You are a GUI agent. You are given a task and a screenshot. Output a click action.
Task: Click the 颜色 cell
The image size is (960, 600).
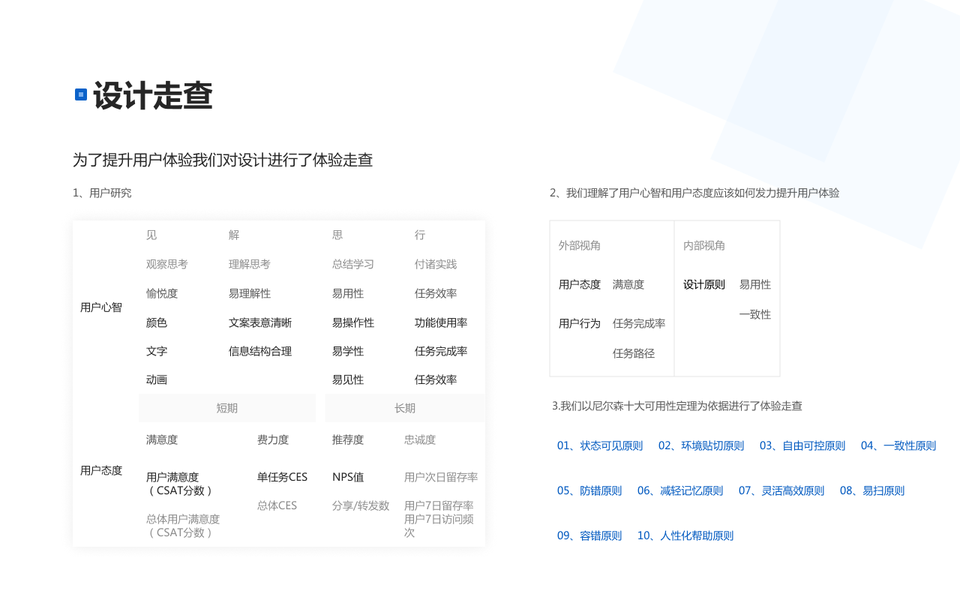pos(156,323)
